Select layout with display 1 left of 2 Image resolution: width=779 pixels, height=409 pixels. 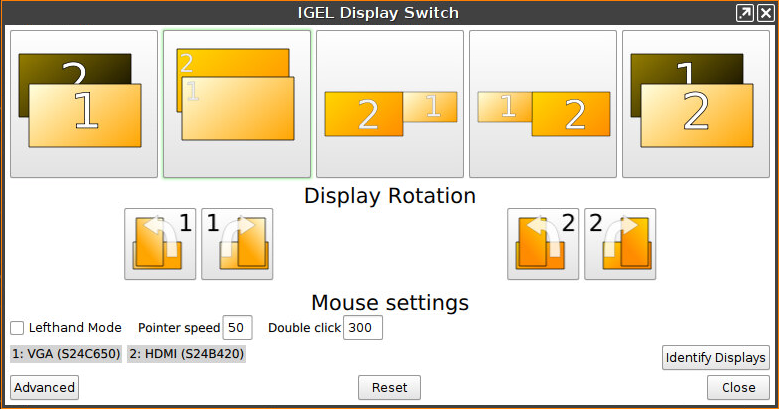[543, 104]
